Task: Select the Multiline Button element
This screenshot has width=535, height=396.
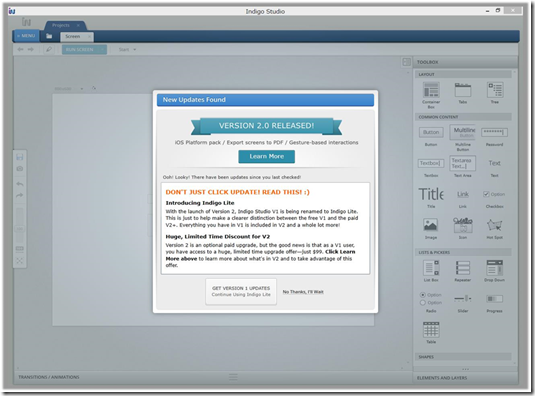Action: point(463,137)
